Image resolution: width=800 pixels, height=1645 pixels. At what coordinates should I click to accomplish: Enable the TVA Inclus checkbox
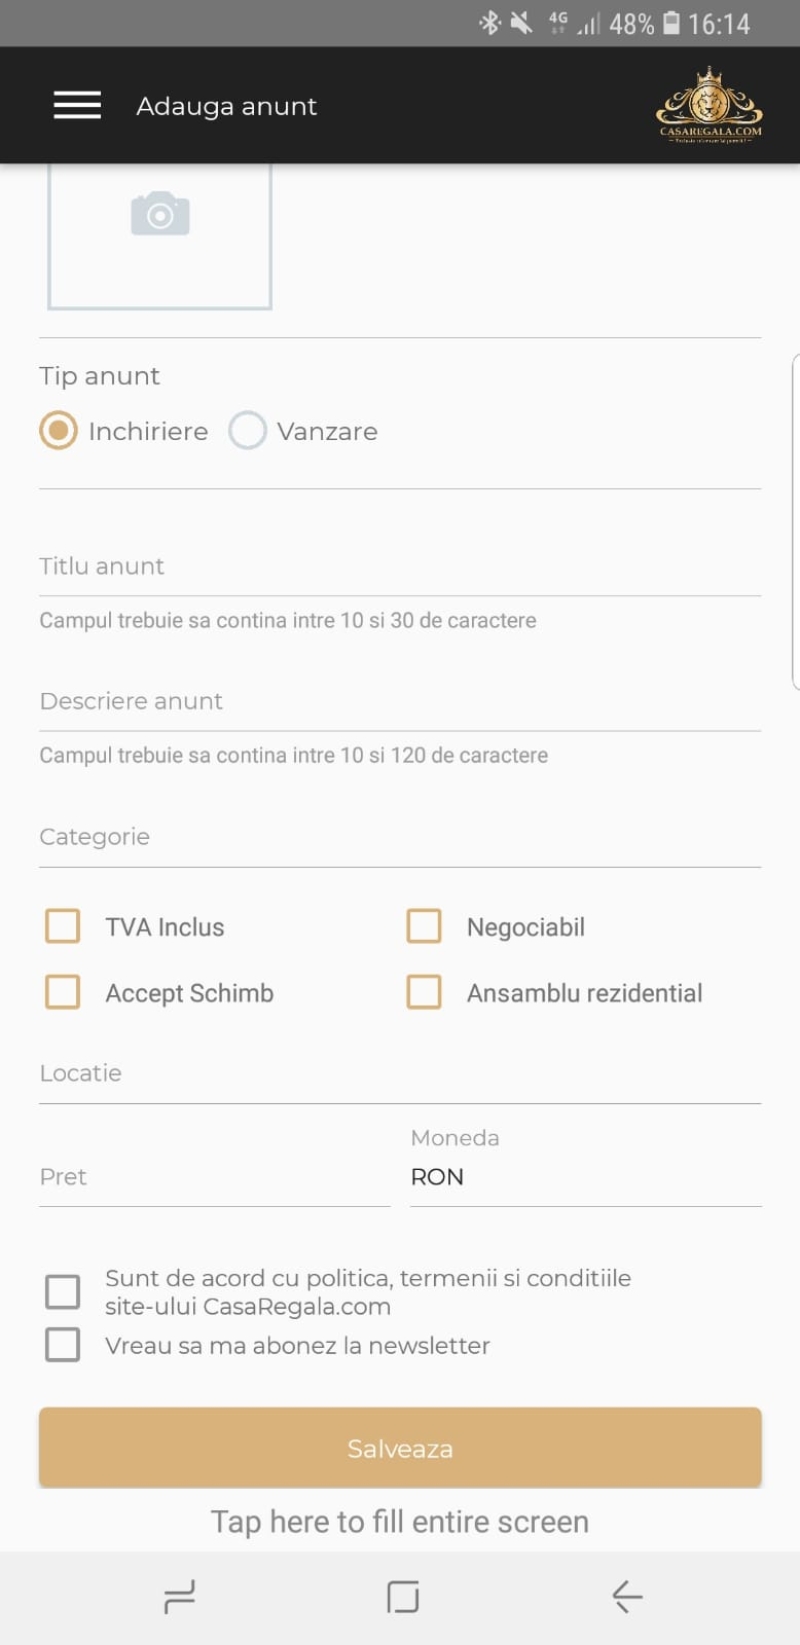(62, 926)
